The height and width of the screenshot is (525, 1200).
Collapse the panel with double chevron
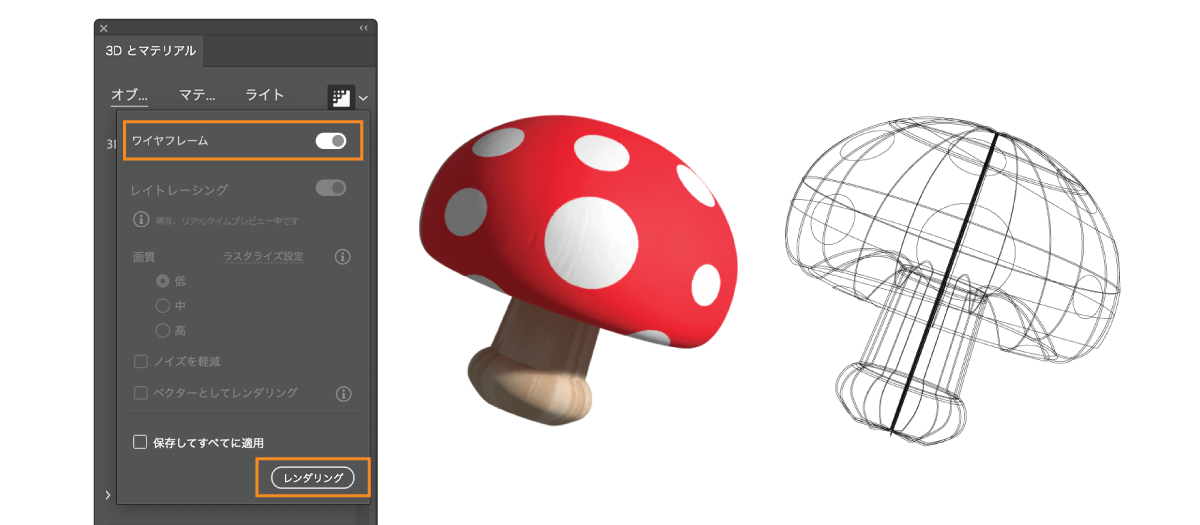click(363, 28)
